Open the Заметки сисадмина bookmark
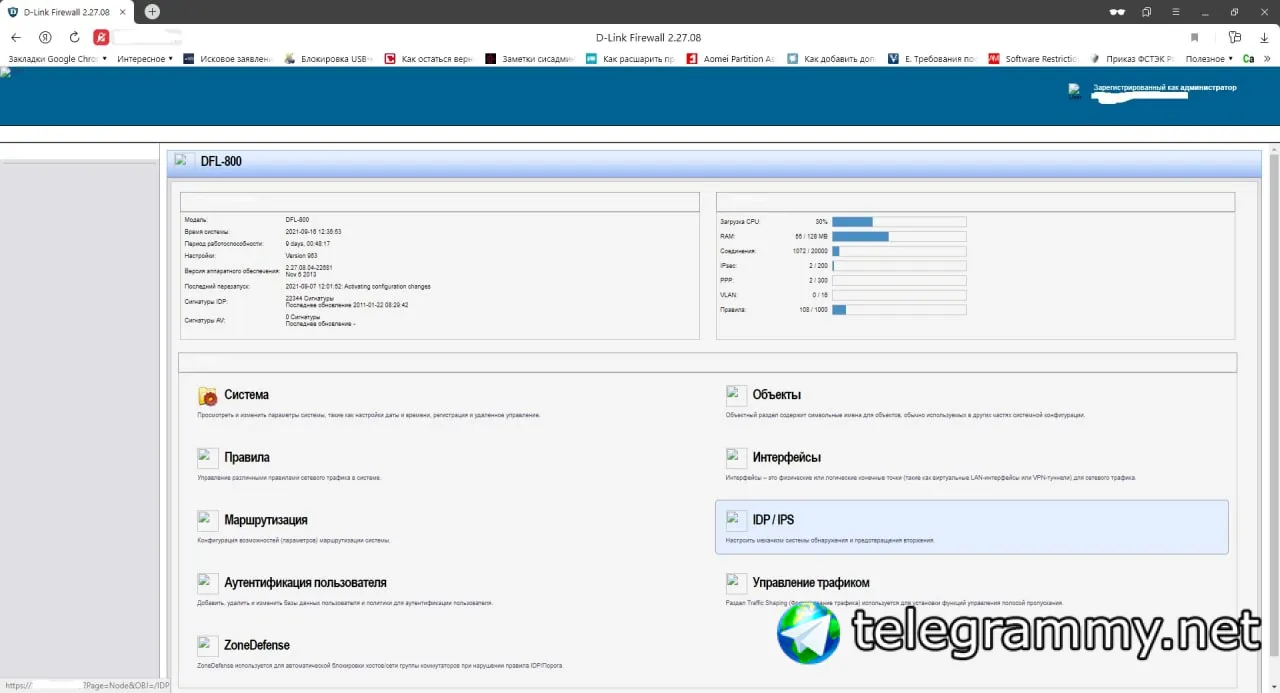 530,59
